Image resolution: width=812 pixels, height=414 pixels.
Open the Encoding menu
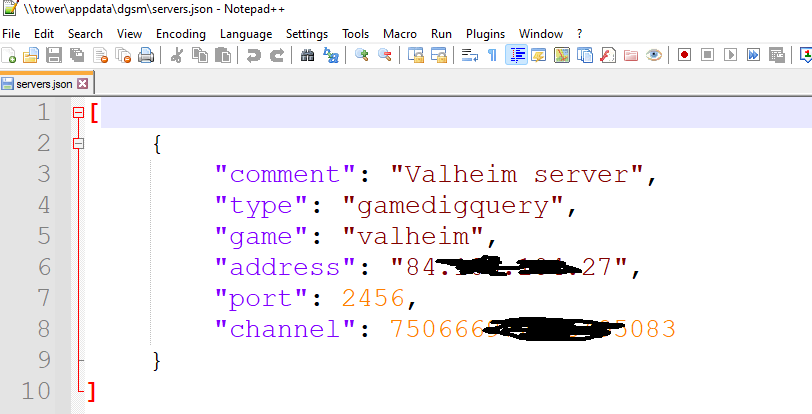pyautogui.click(x=181, y=34)
